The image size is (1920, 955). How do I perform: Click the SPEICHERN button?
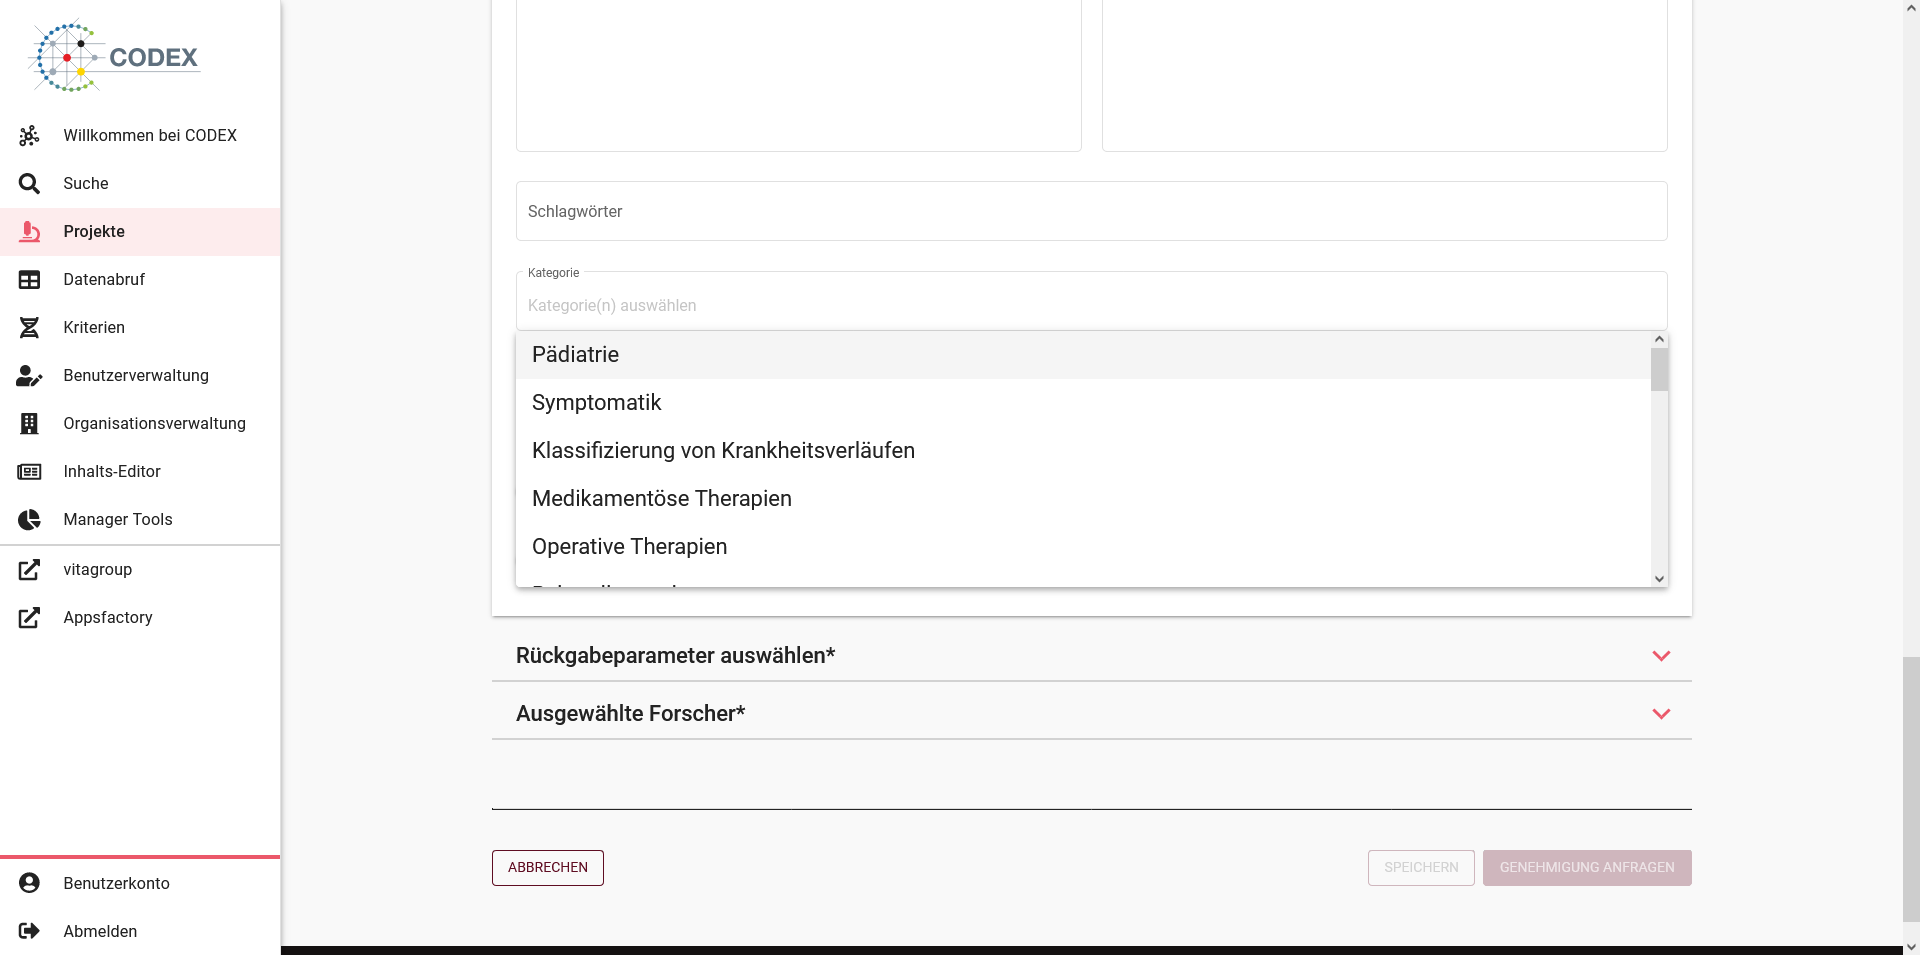coord(1421,868)
